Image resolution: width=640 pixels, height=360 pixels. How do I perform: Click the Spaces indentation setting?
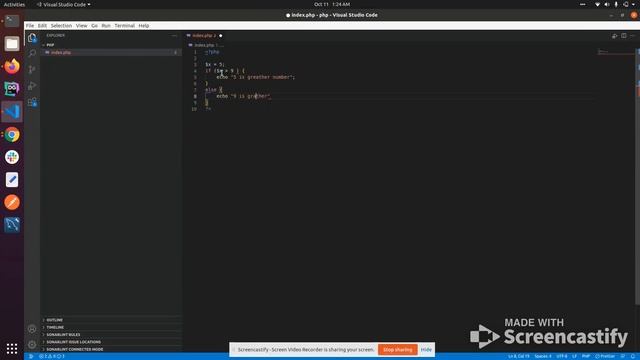[543, 356]
